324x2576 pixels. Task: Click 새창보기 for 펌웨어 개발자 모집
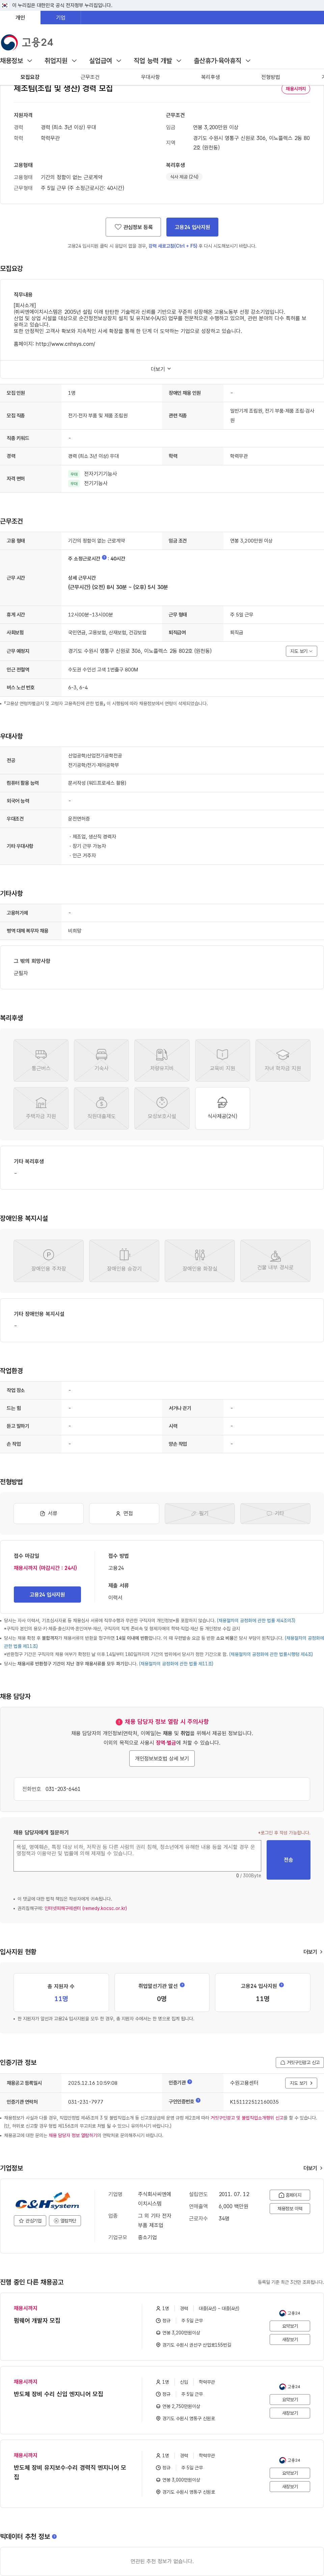click(x=290, y=2339)
